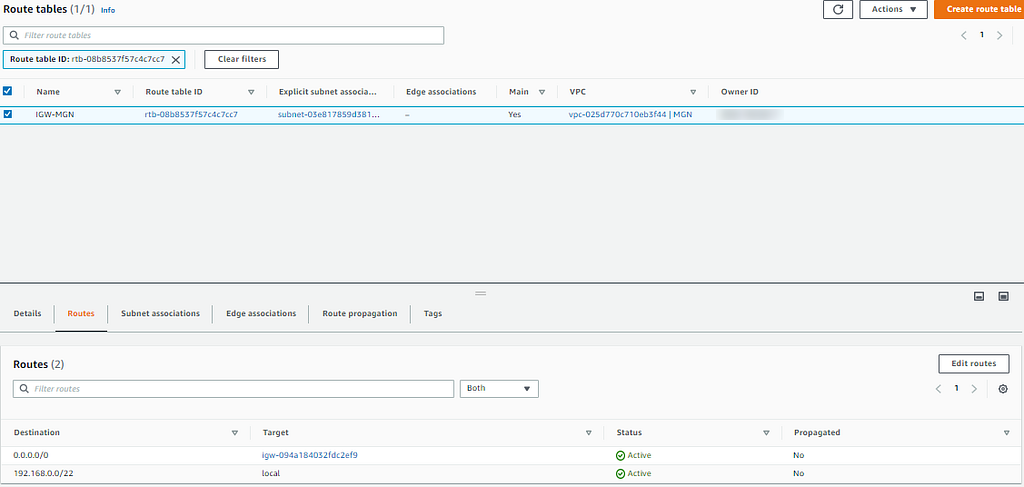This screenshot has height=487, width=1024.
Task: Sort routes by Destination column
Action: [235, 433]
